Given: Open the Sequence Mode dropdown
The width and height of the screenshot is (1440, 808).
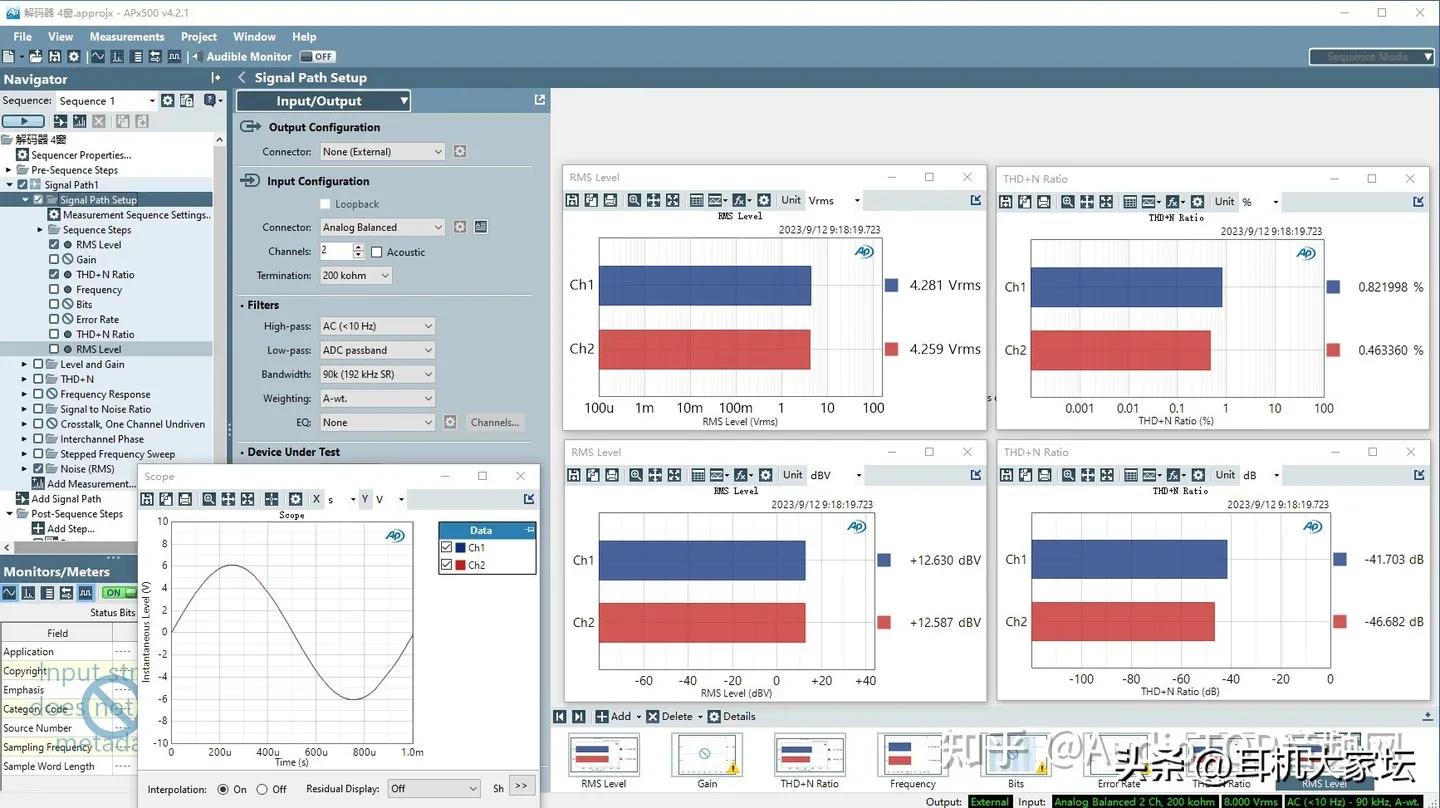Looking at the screenshot, I should tap(1373, 57).
